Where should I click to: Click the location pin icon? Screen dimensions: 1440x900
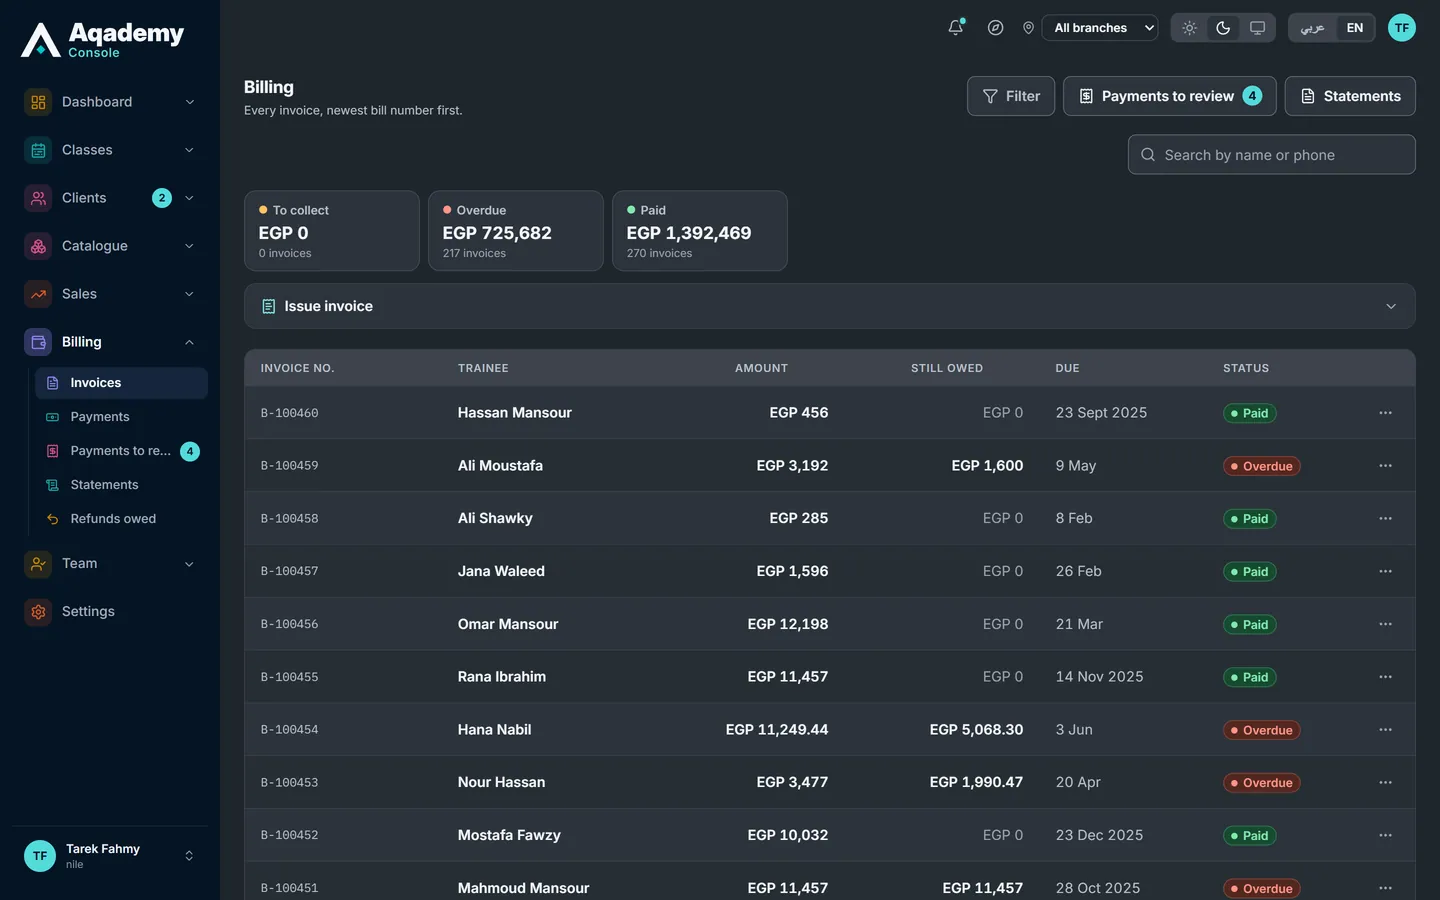(1028, 28)
